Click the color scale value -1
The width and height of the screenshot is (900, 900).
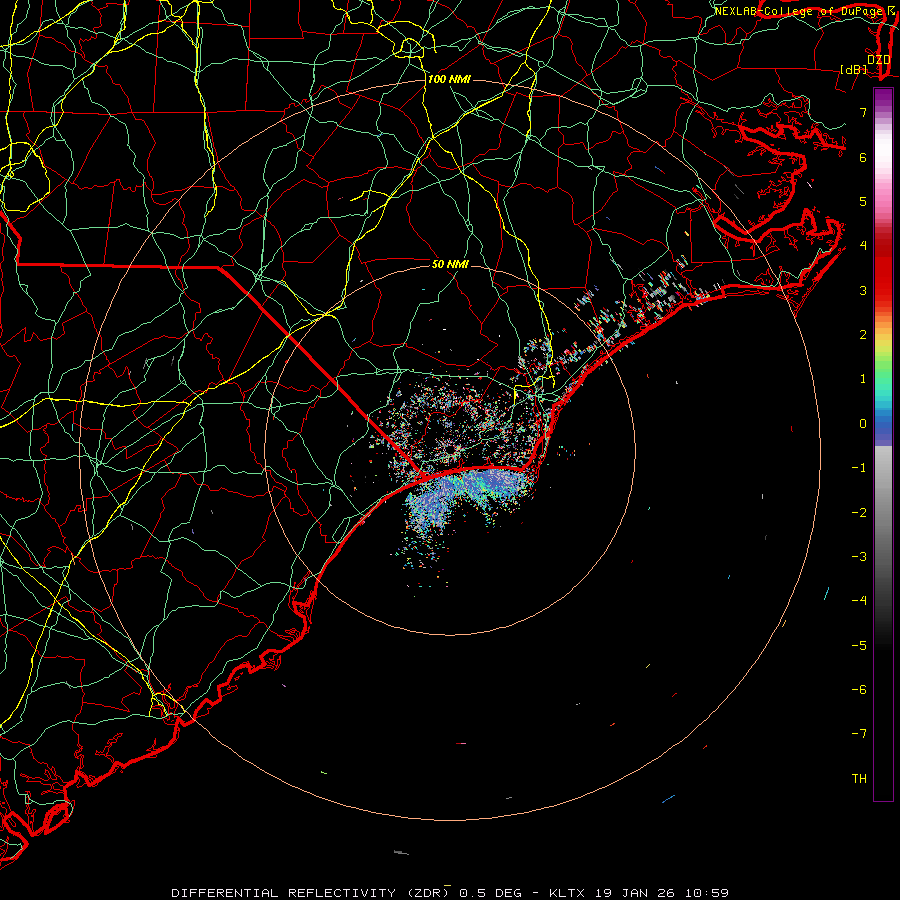coord(859,468)
